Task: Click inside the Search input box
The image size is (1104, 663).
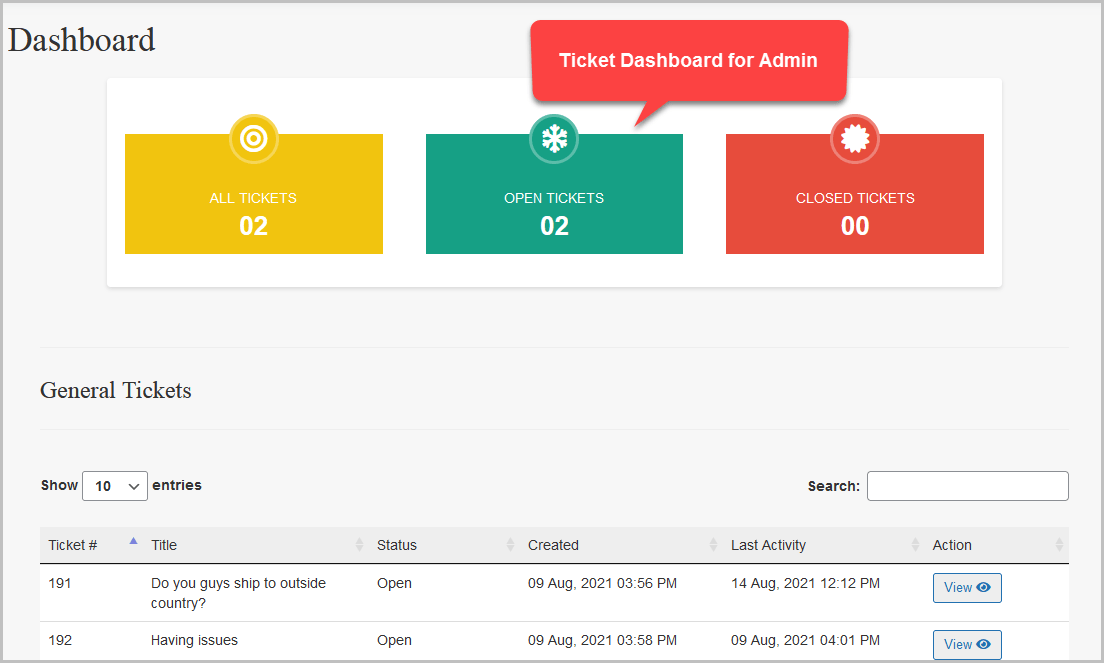Action: click(x=967, y=486)
